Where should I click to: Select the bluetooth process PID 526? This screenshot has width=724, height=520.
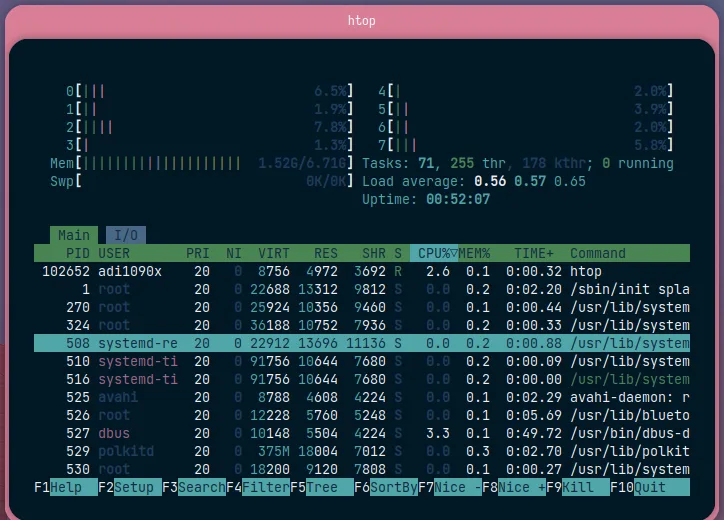362,415
